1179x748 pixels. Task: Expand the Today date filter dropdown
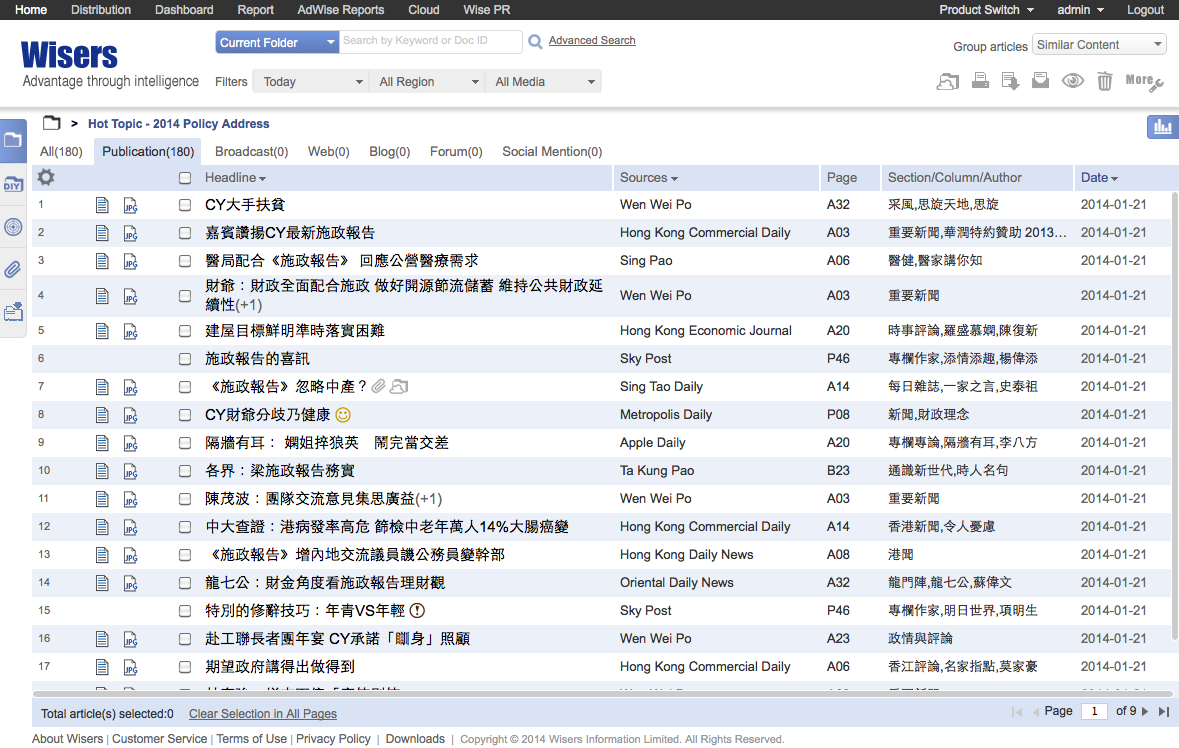click(312, 82)
